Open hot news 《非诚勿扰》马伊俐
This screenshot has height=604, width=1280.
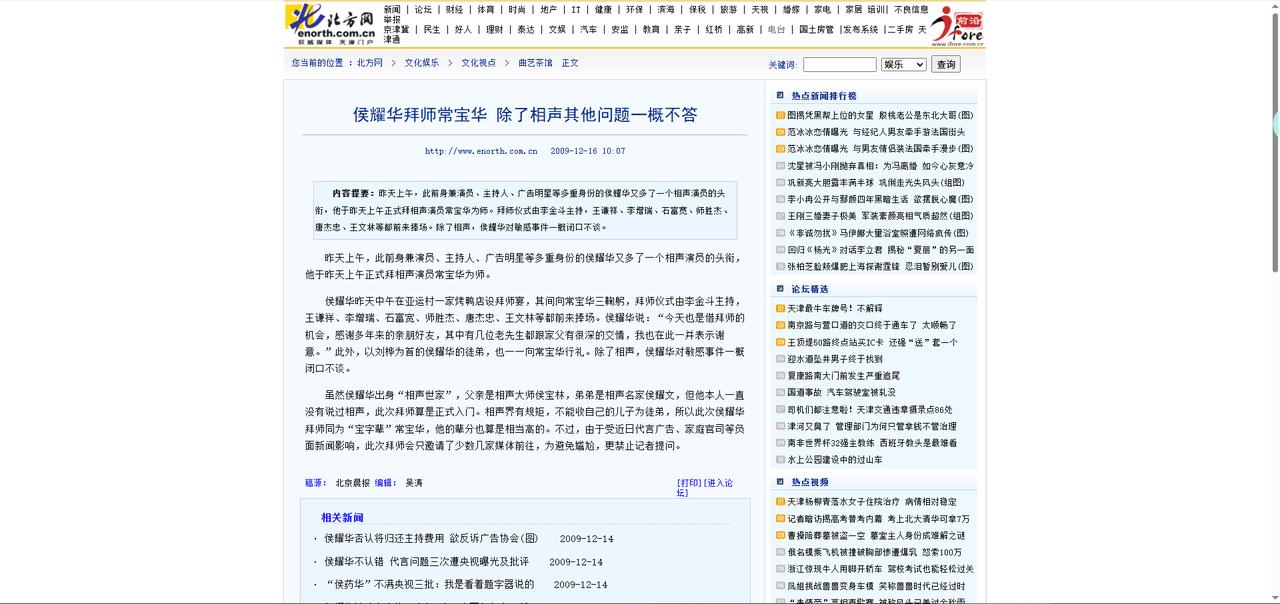pyautogui.click(x=878, y=233)
